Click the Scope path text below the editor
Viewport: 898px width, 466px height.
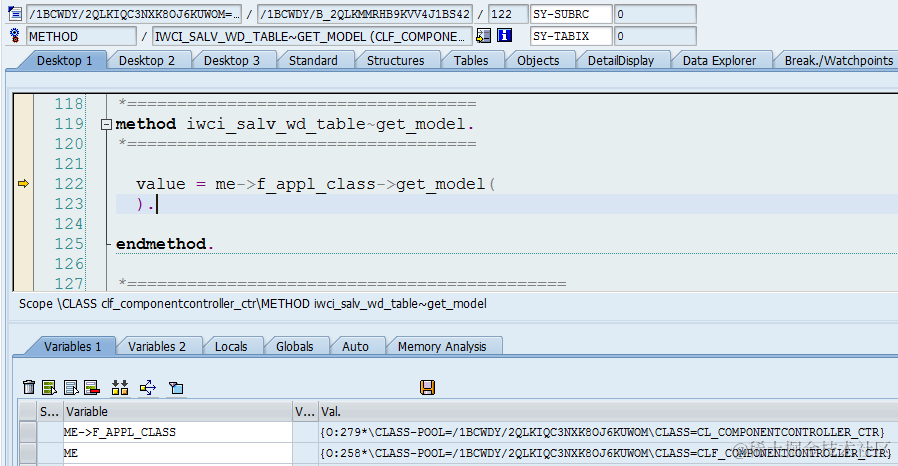click(x=253, y=303)
